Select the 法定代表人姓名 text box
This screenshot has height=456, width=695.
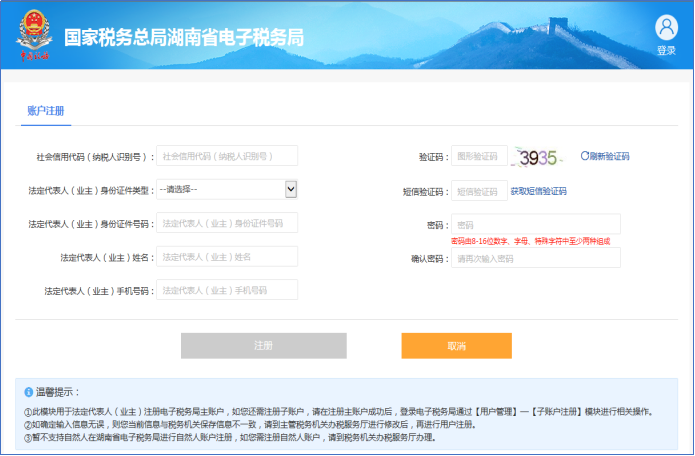click(x=227, y=257)
